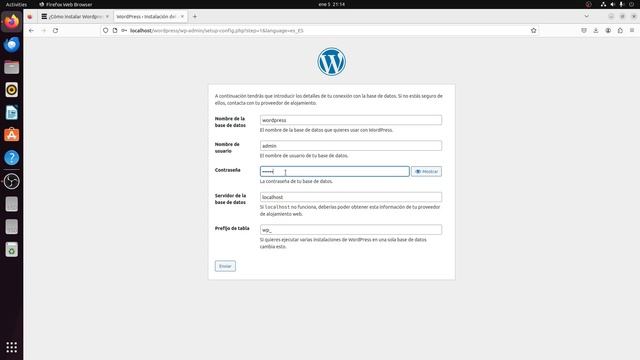The width and height of the screenshot is (640, 360).
Task: Click the browser forward arrow
Action: click(44, 31)
